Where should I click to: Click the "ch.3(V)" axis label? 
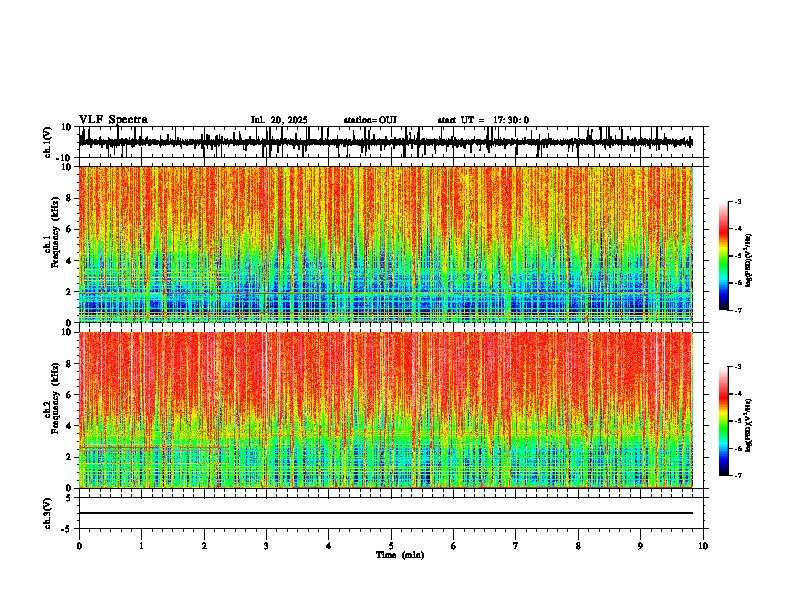[x=48, y=513]
